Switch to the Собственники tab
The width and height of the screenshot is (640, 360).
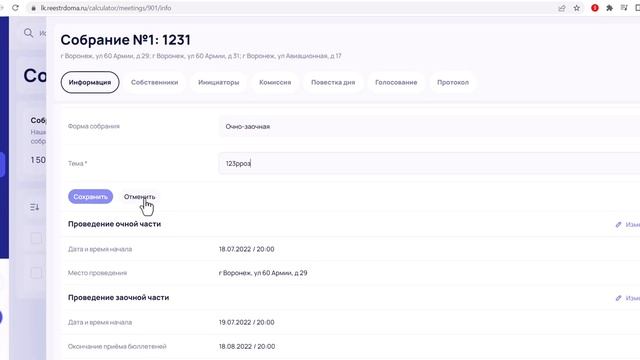pyautogui.click(x=154, y=82)
